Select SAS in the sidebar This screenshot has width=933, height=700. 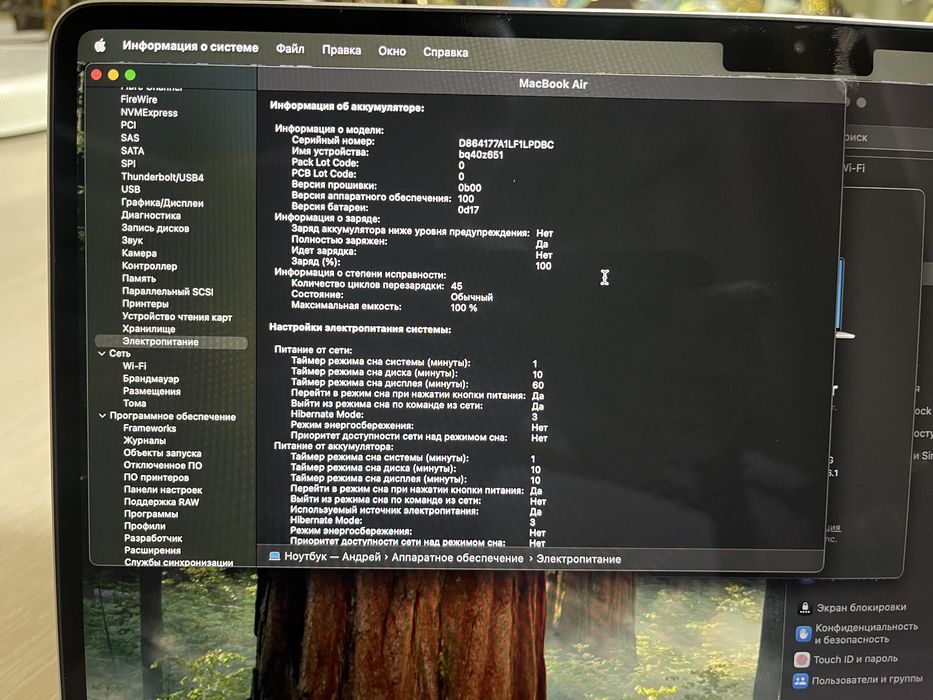pyautogui.click(x=130, y=138)
